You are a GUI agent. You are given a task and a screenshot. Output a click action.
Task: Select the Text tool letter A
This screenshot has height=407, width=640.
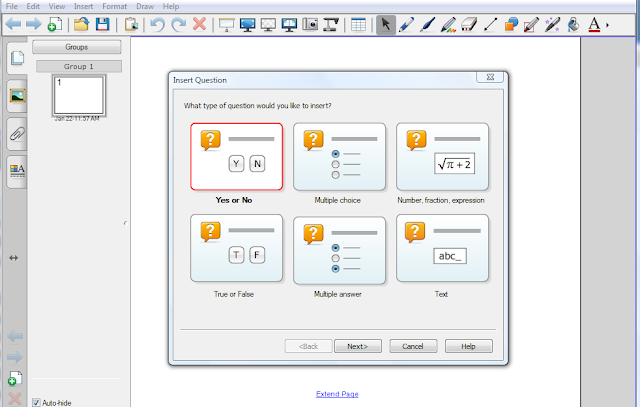pyautogui.click(x=594, y=24)
